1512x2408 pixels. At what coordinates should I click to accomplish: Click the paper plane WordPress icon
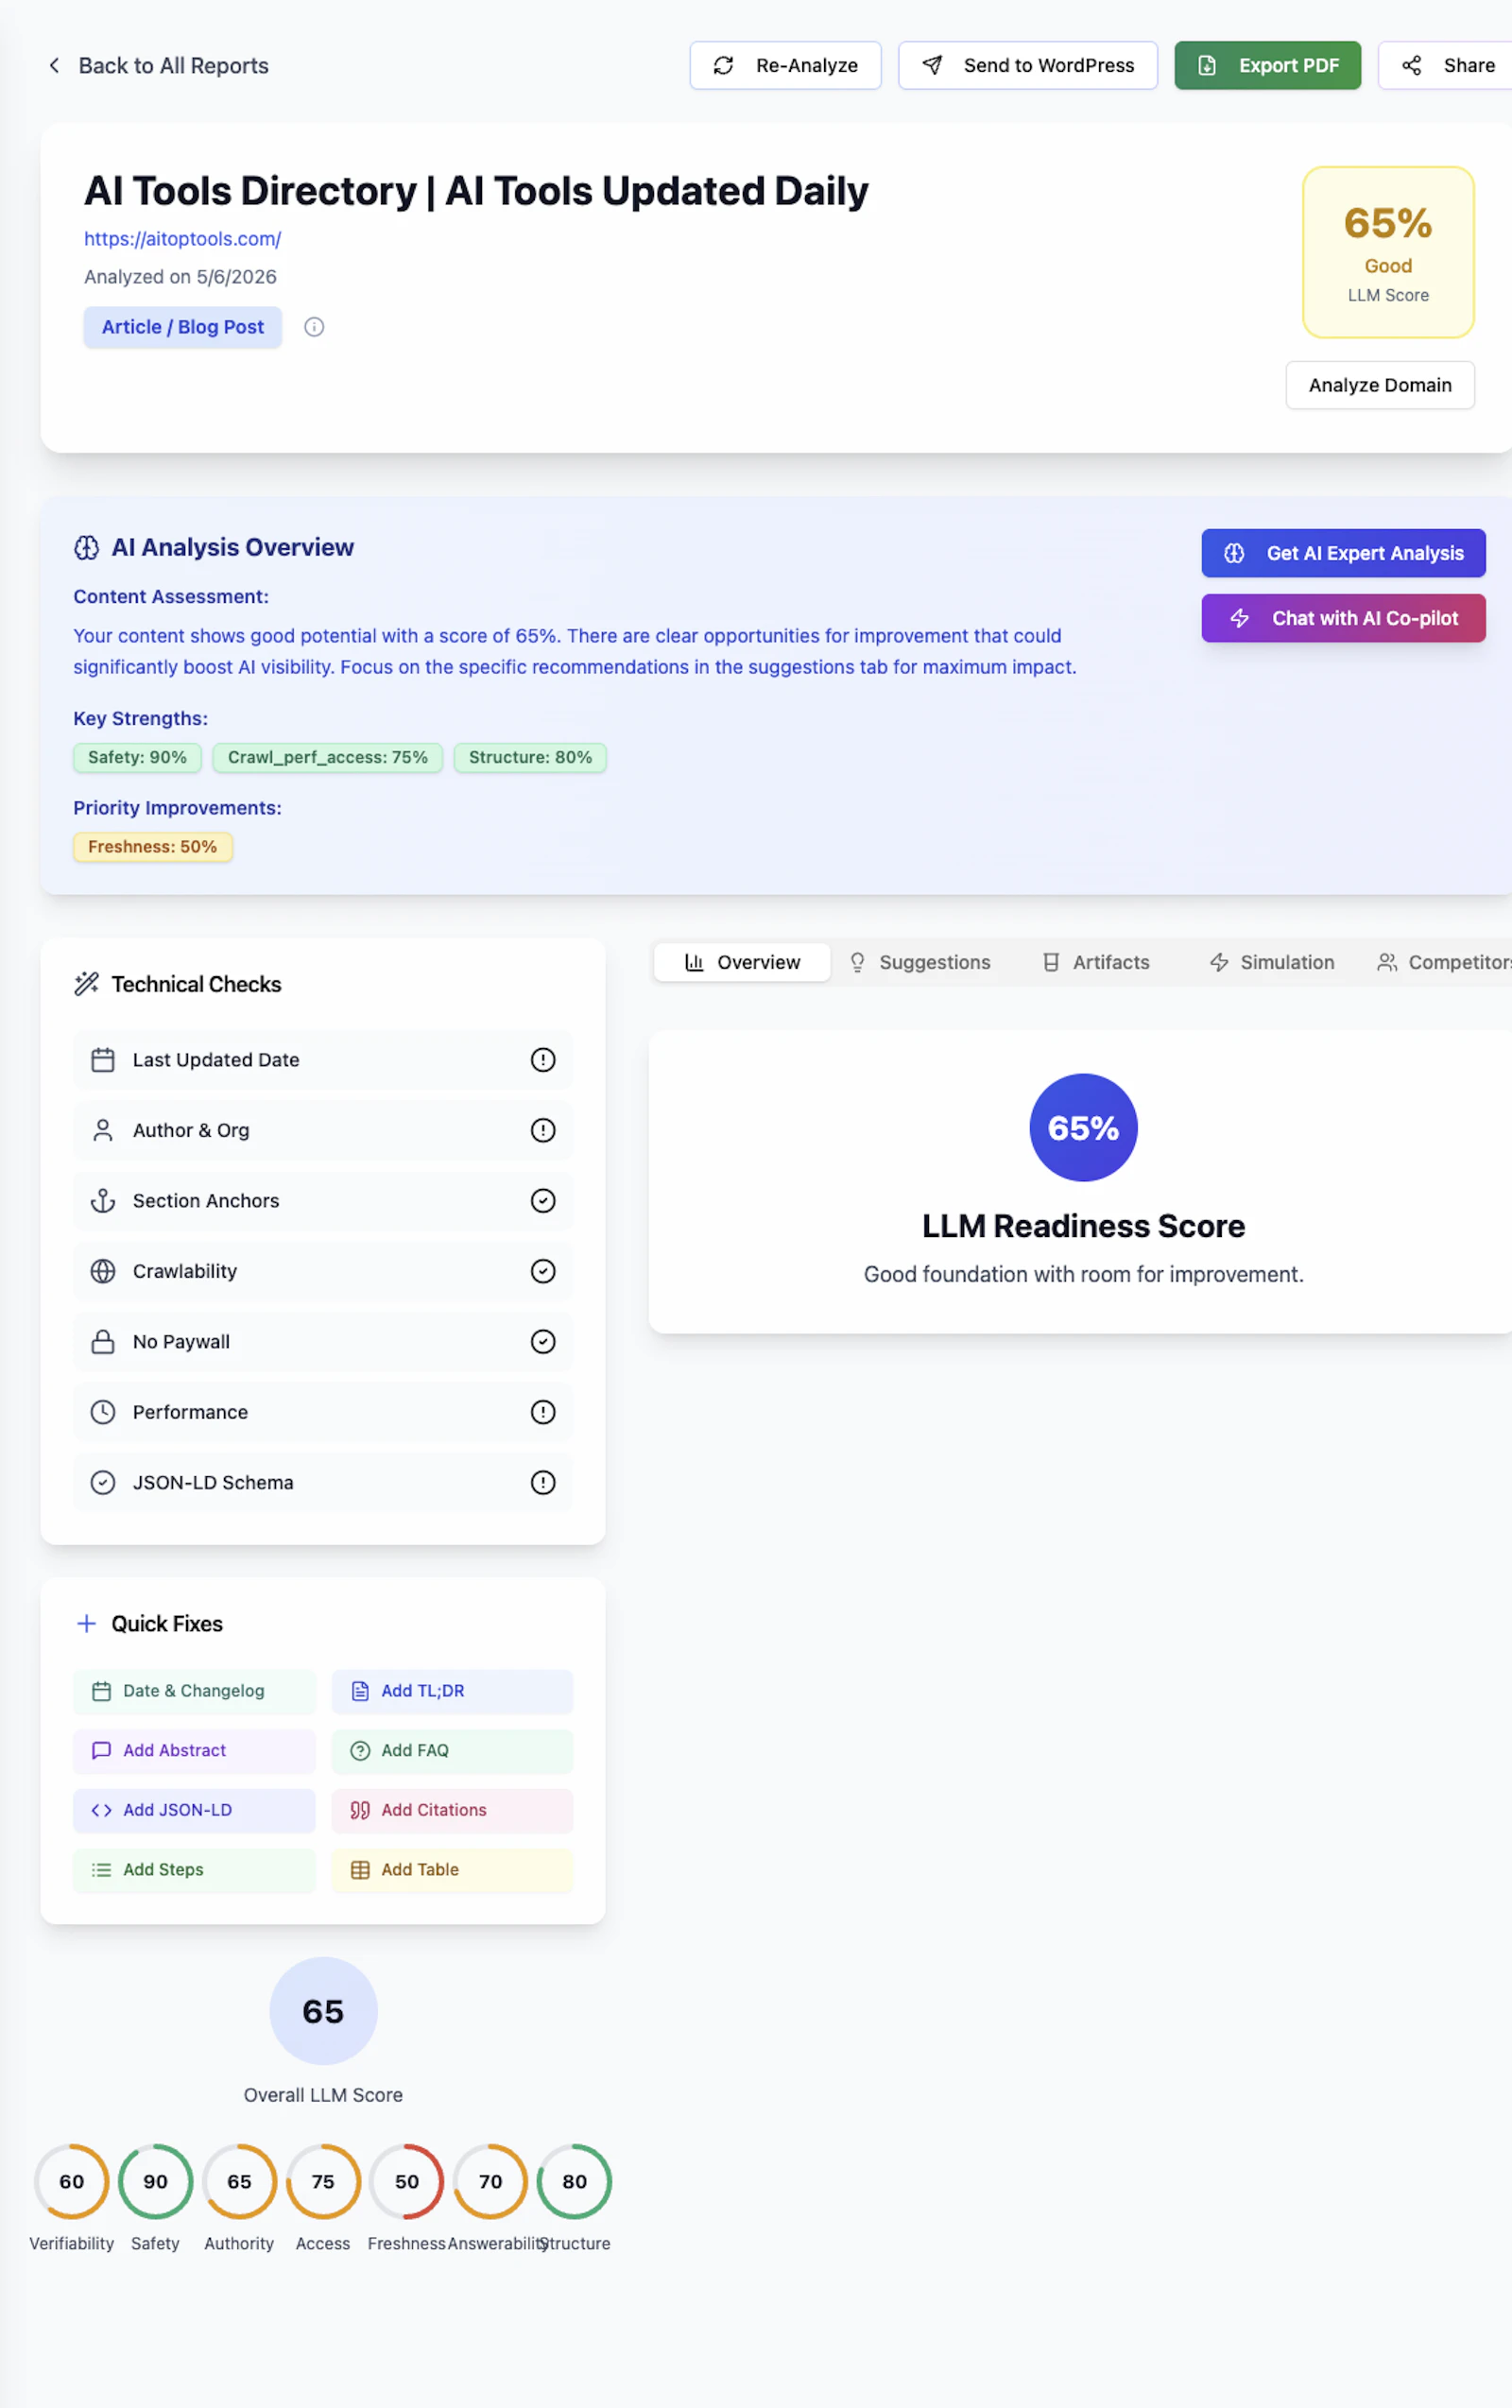click(x=931, y=65)
